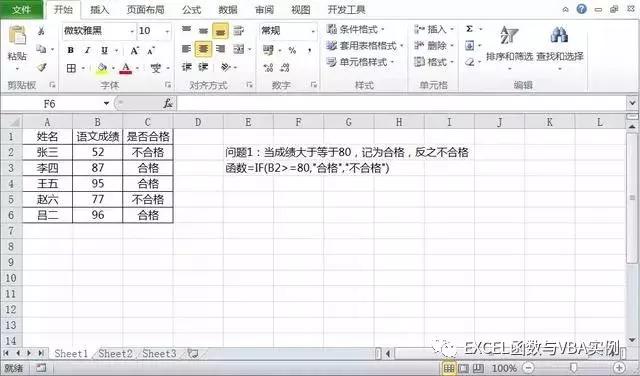Click the Fill down icon

(469, 45)
